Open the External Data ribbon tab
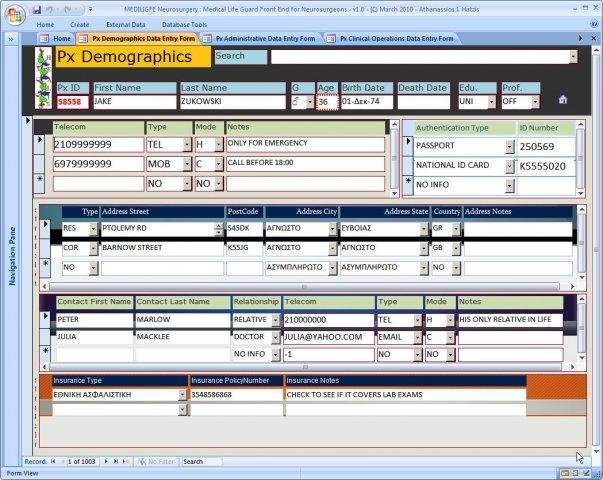 tap(125, 24)
